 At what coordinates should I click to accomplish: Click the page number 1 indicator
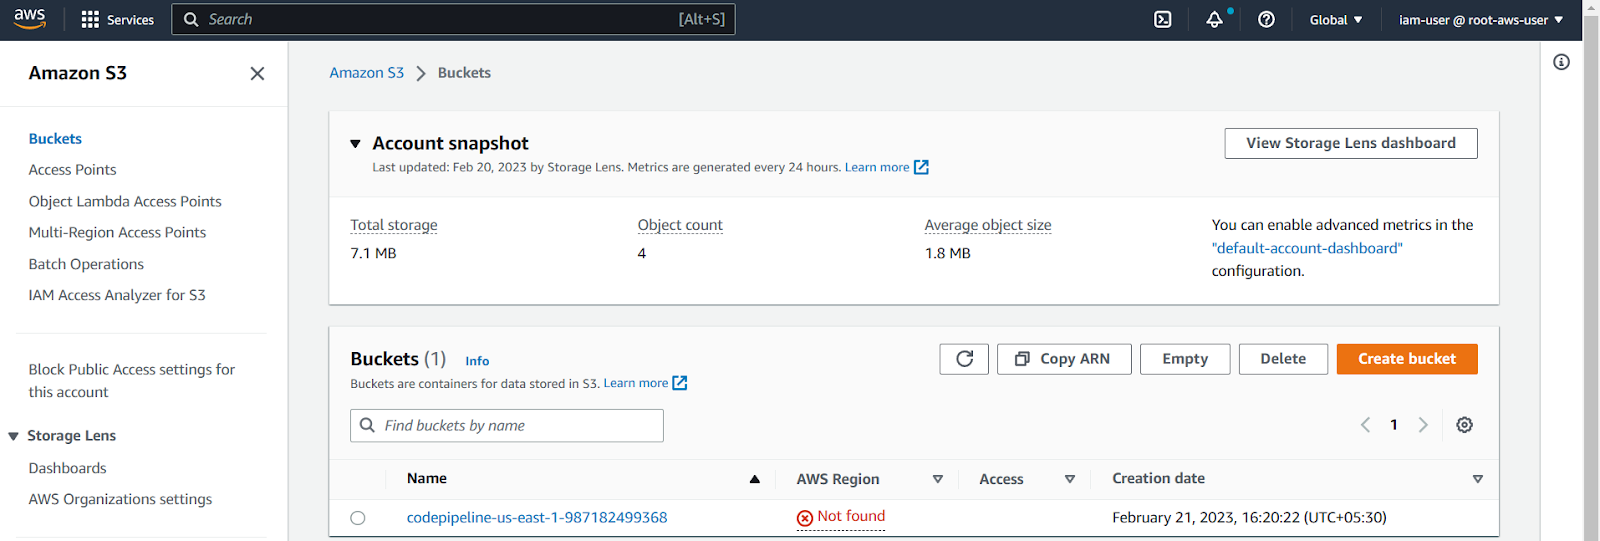tap(1394, 425)
